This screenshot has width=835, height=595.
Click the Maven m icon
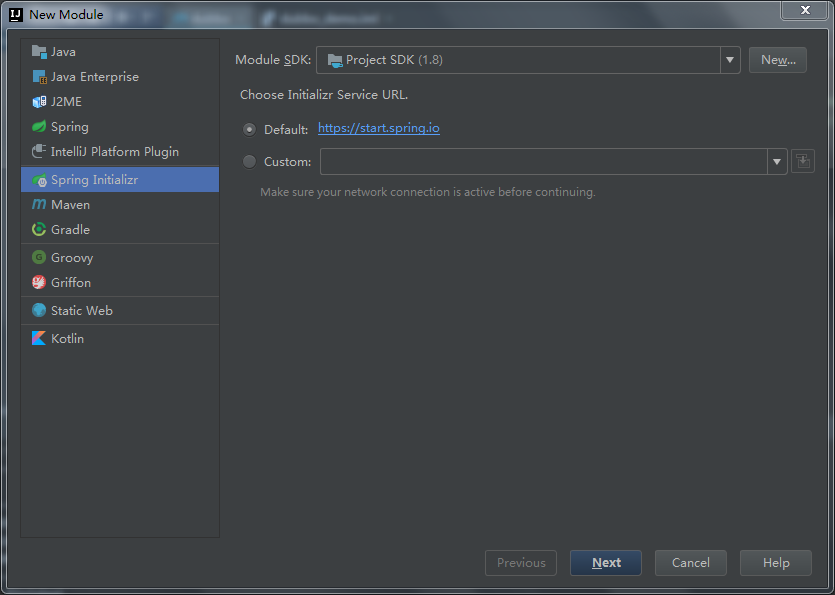39,205
